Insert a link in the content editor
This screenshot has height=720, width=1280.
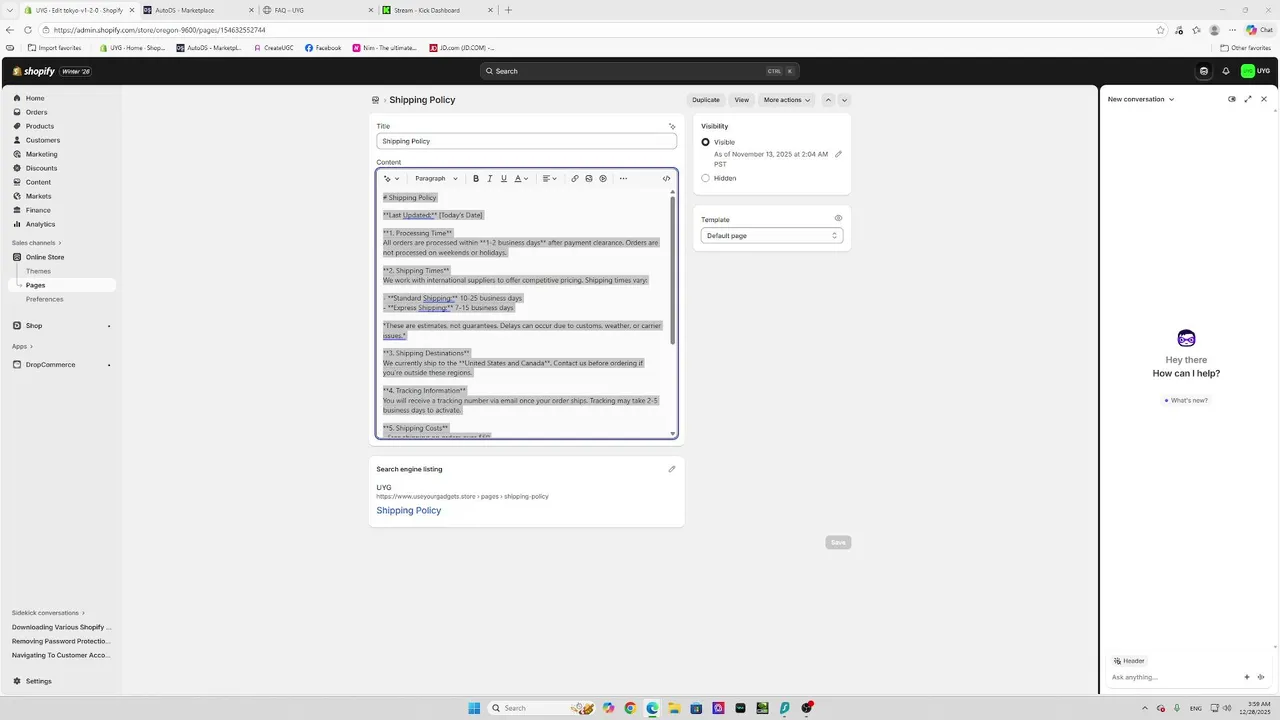(x=575, y=179)
